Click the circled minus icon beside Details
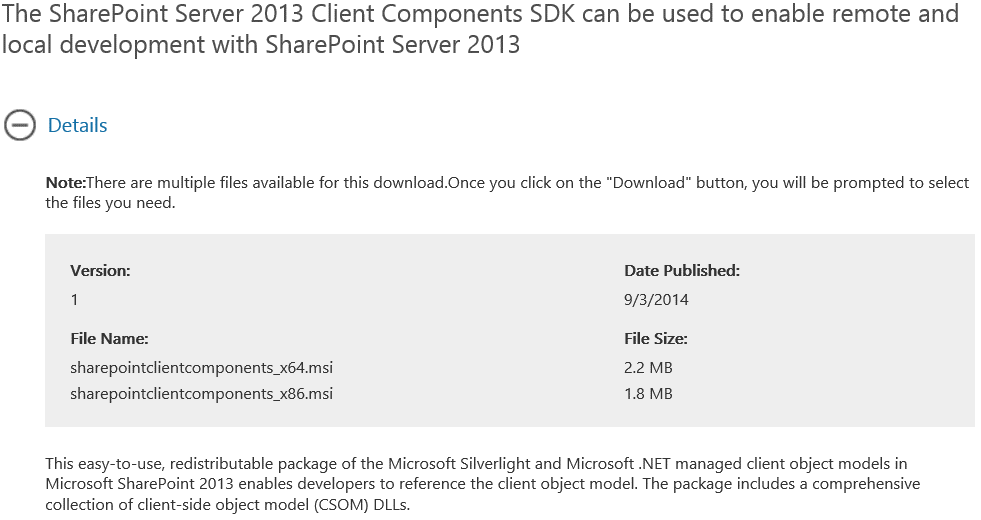The width and height of the screenshot is (981, 520). 20,125
